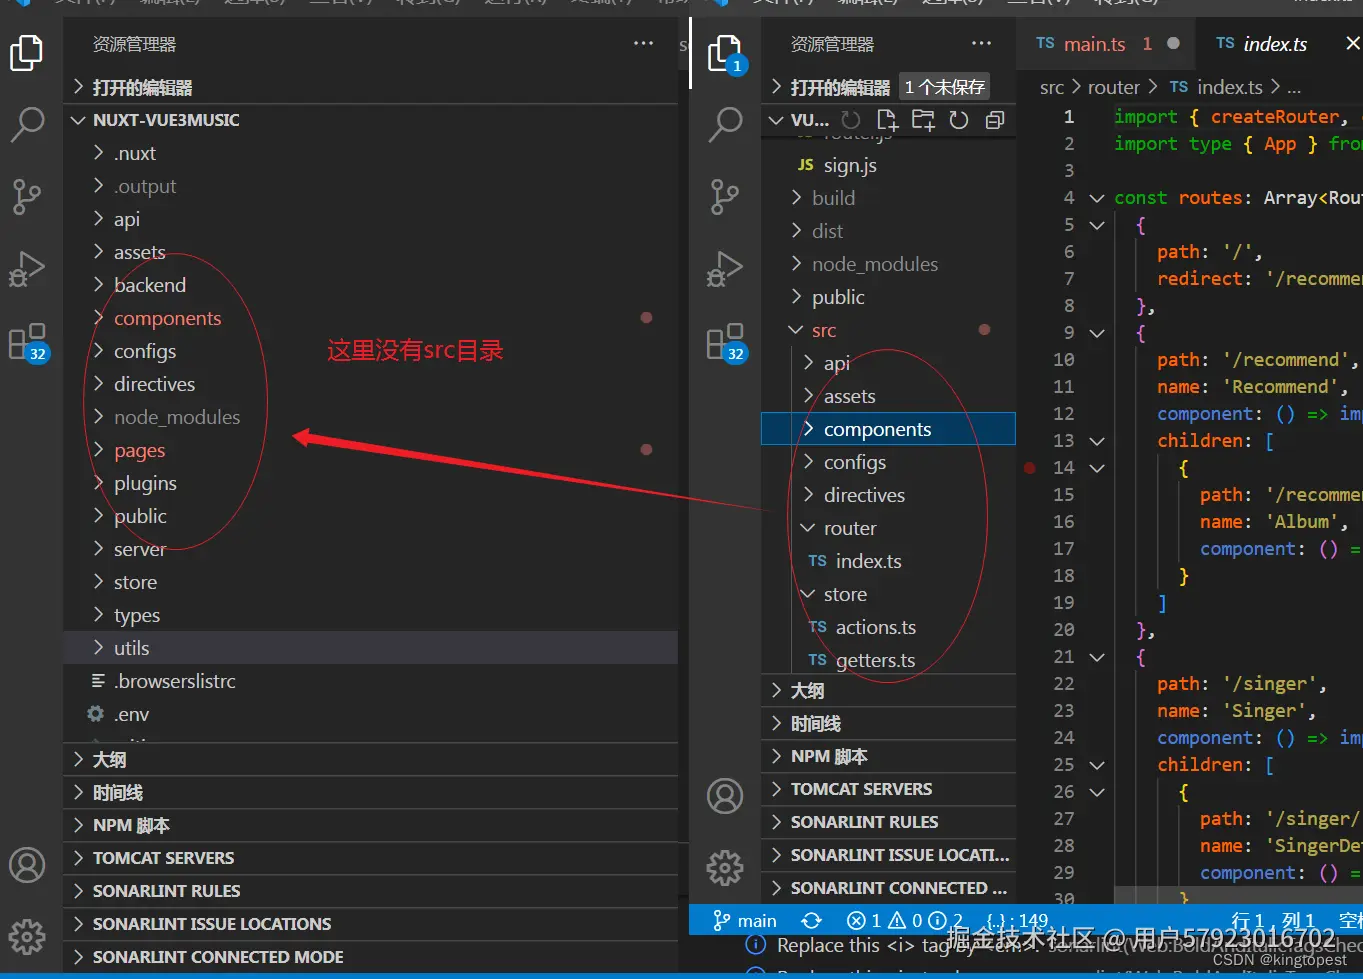1363x979 pixels.
Task: Fold the code block at line 9
Action: [x=1097, y=333]
